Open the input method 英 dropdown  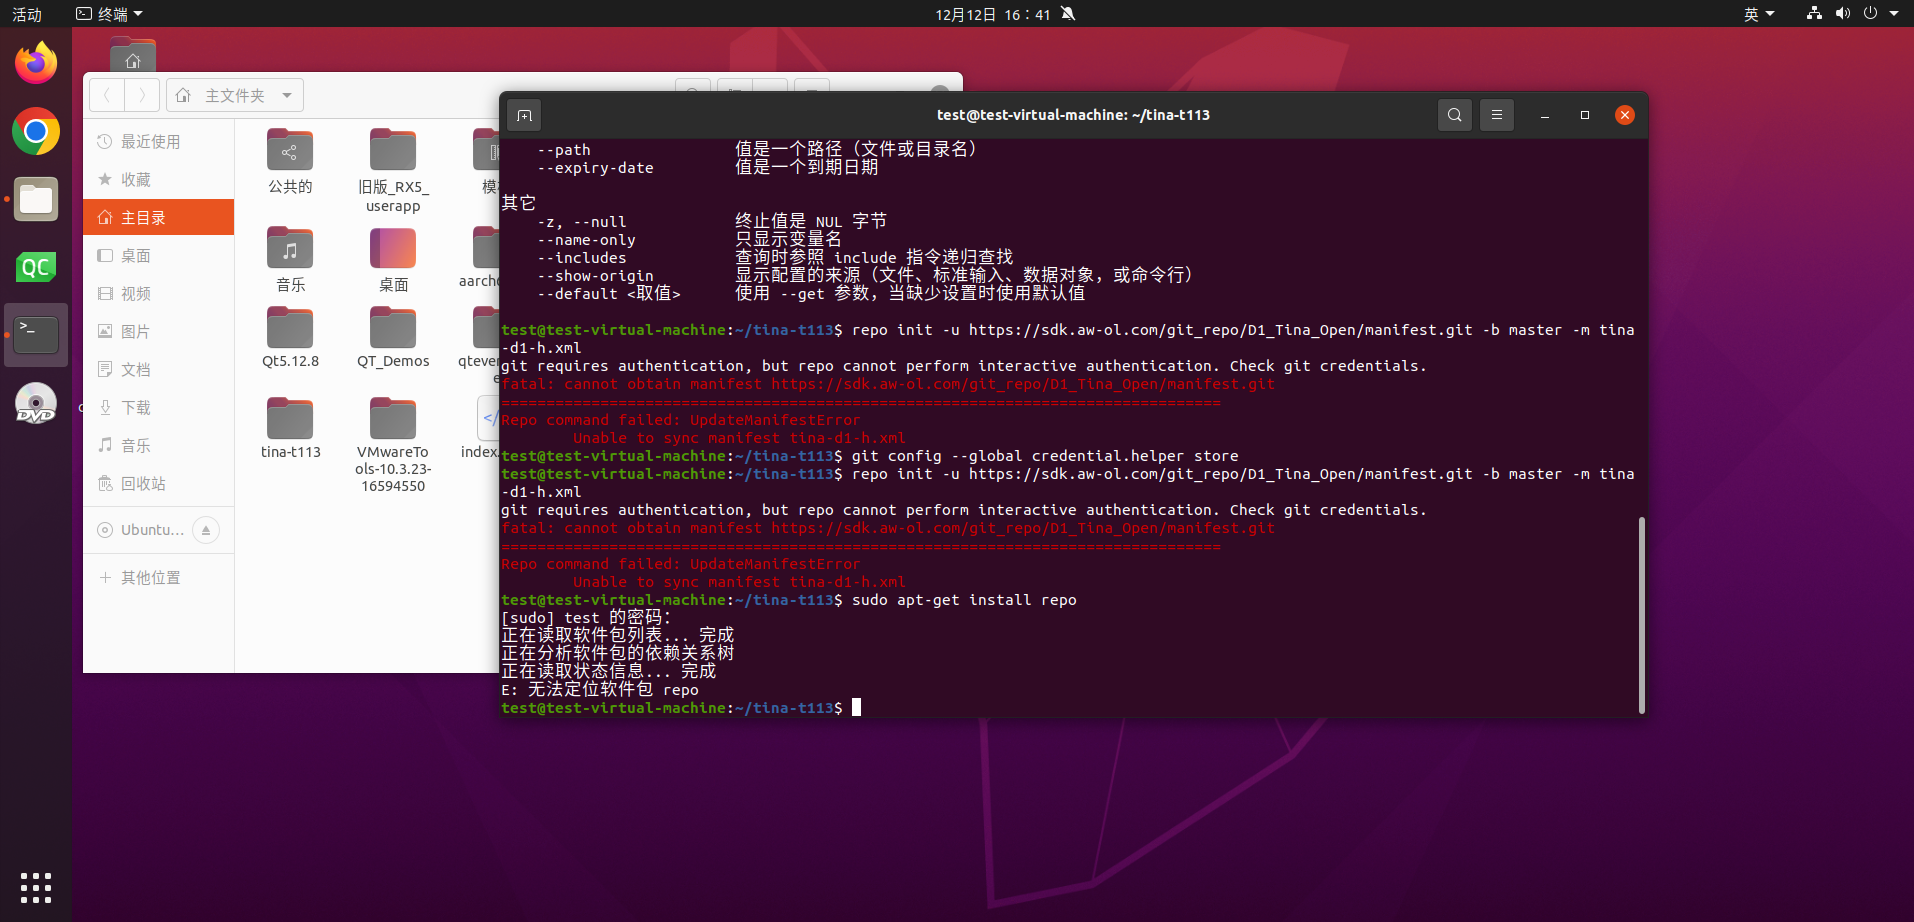tap(1758, 14)
